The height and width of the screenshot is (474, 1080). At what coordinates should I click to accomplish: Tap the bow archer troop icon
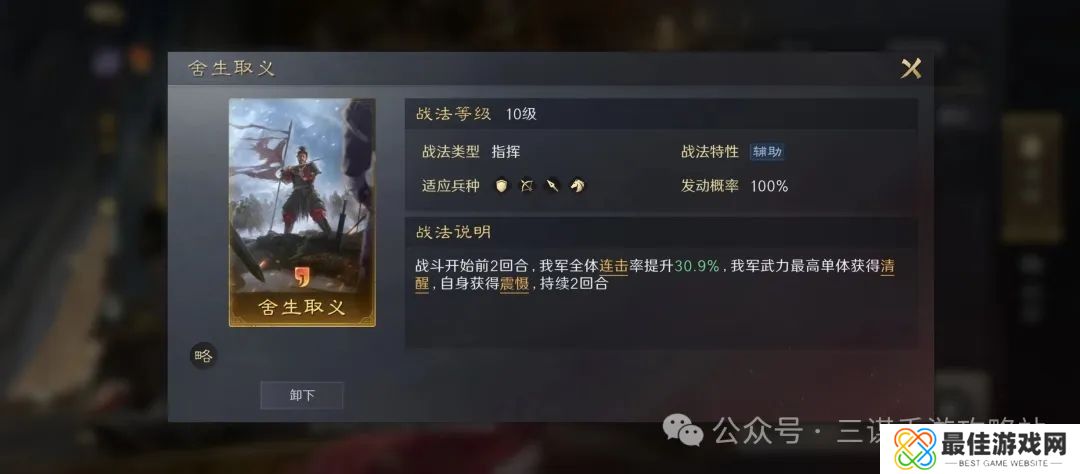[x=527, y=185]
